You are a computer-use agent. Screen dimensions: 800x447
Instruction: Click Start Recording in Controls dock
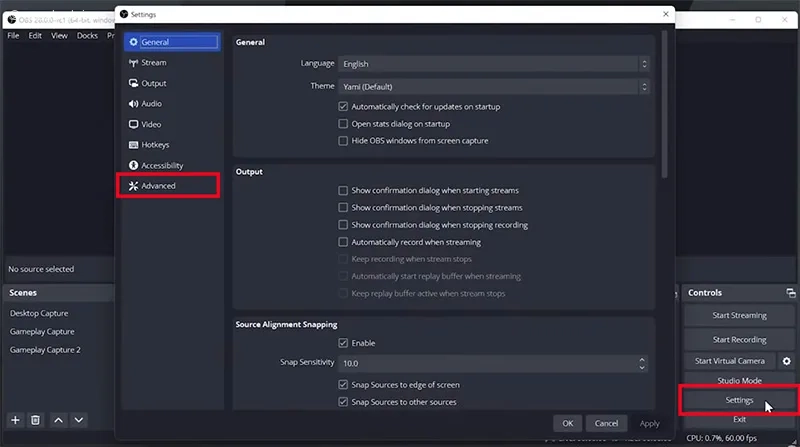pos(739,340)
